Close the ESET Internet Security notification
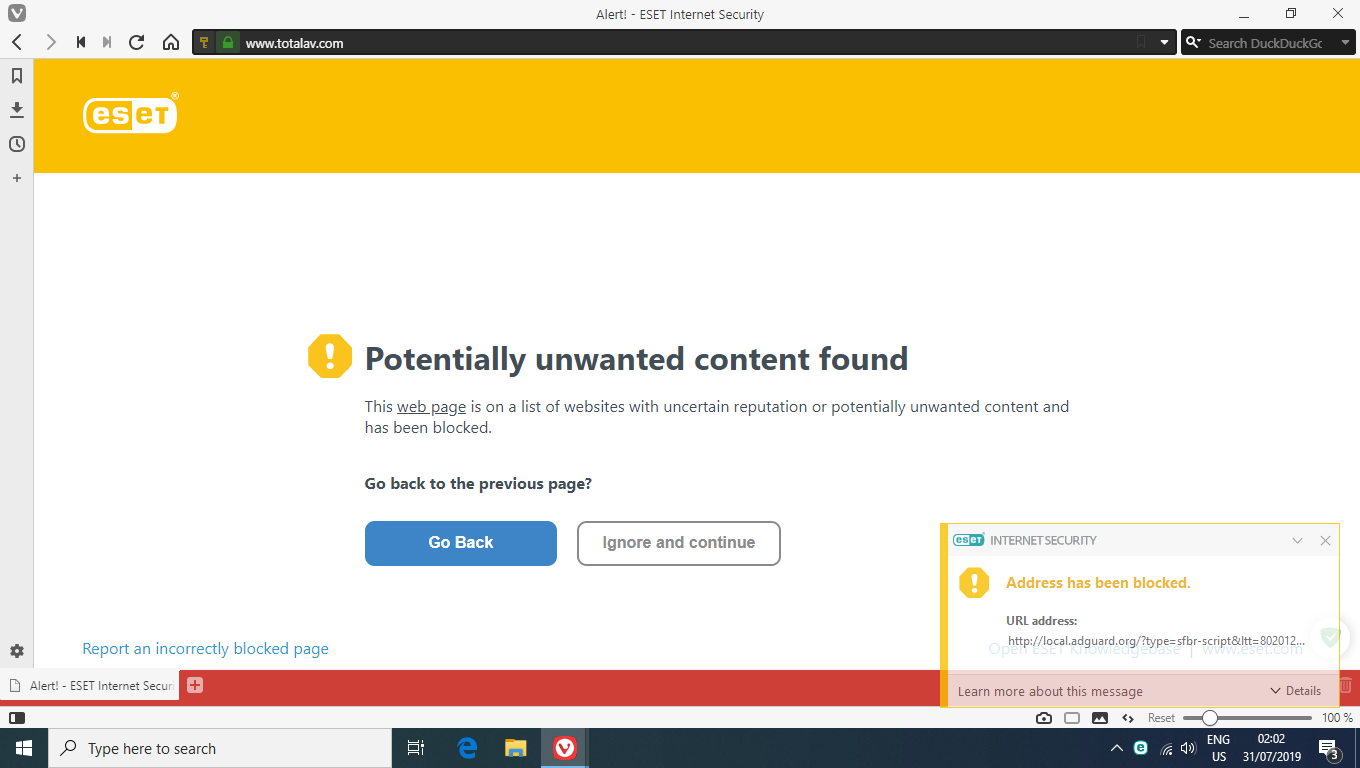 [1325, 540]
